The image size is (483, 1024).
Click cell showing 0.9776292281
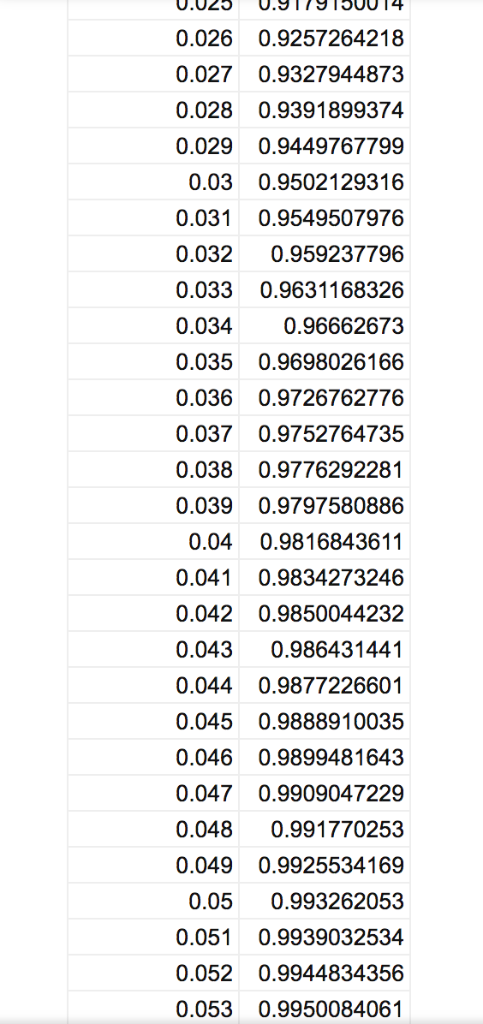[x=324, y=469]
